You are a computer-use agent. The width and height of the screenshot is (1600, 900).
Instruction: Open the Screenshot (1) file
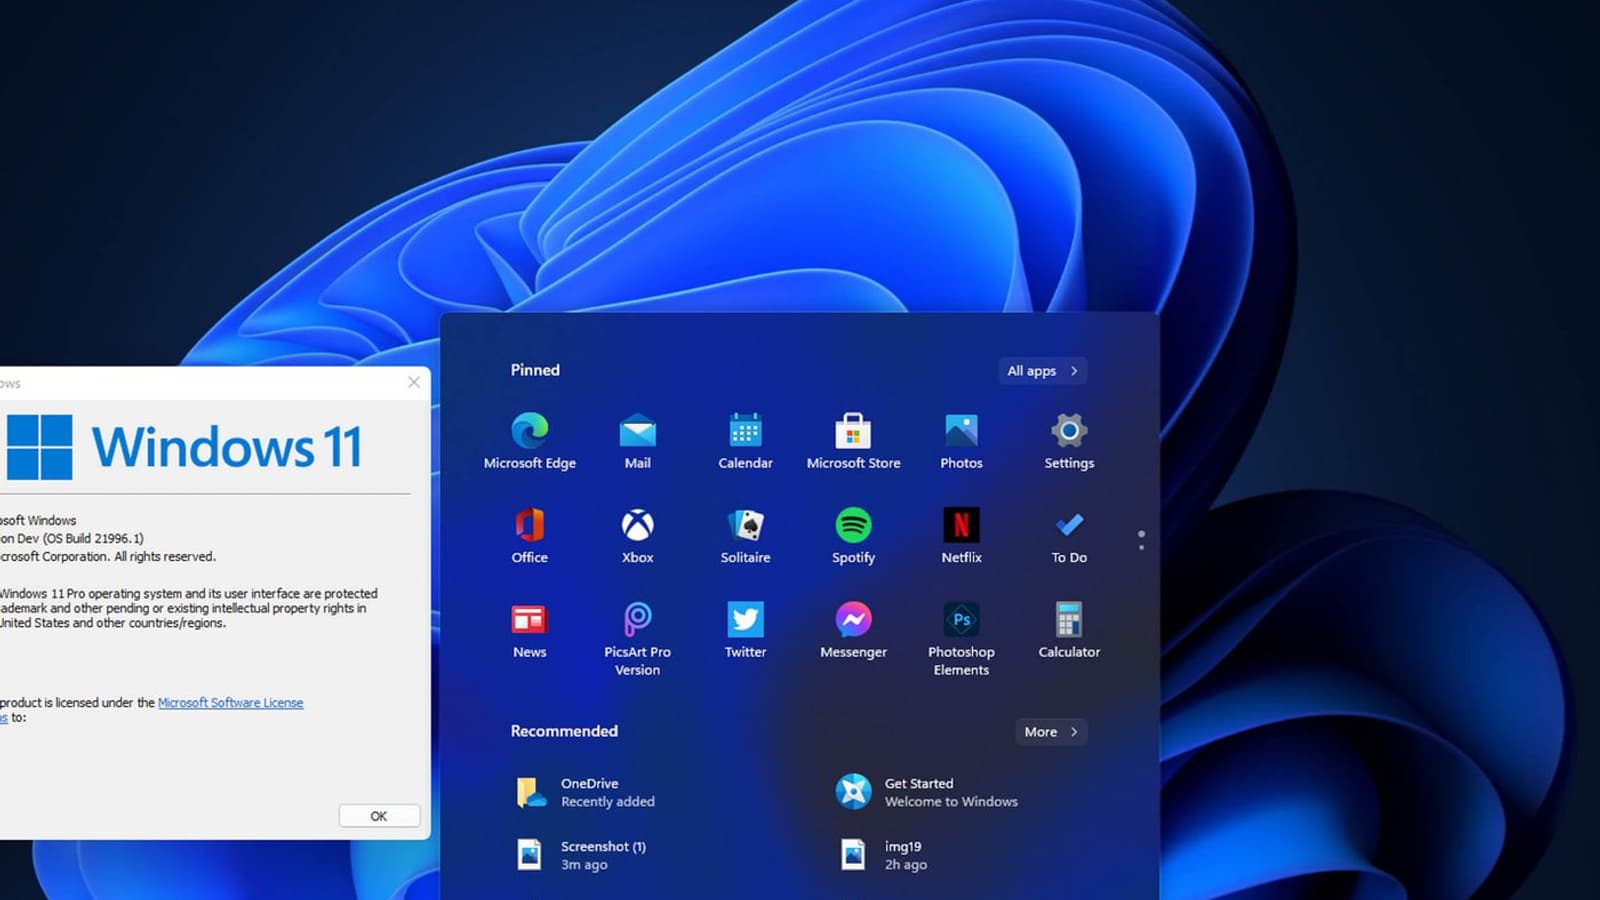point(581,855)
